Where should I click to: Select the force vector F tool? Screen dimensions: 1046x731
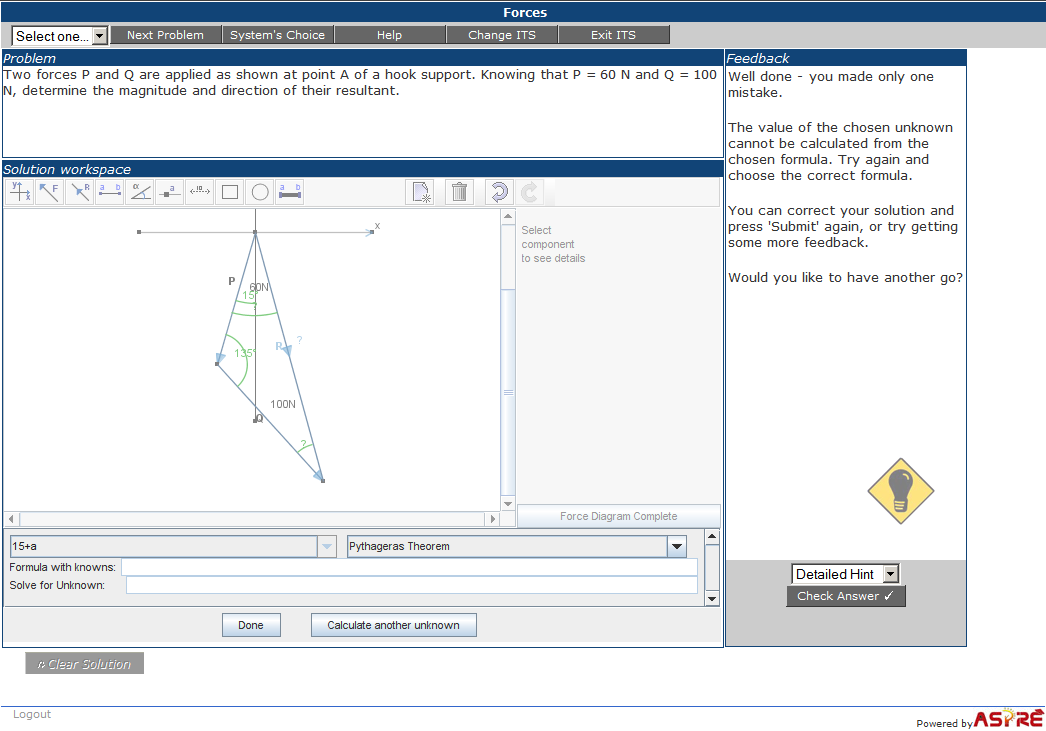[x=49, y=192]
